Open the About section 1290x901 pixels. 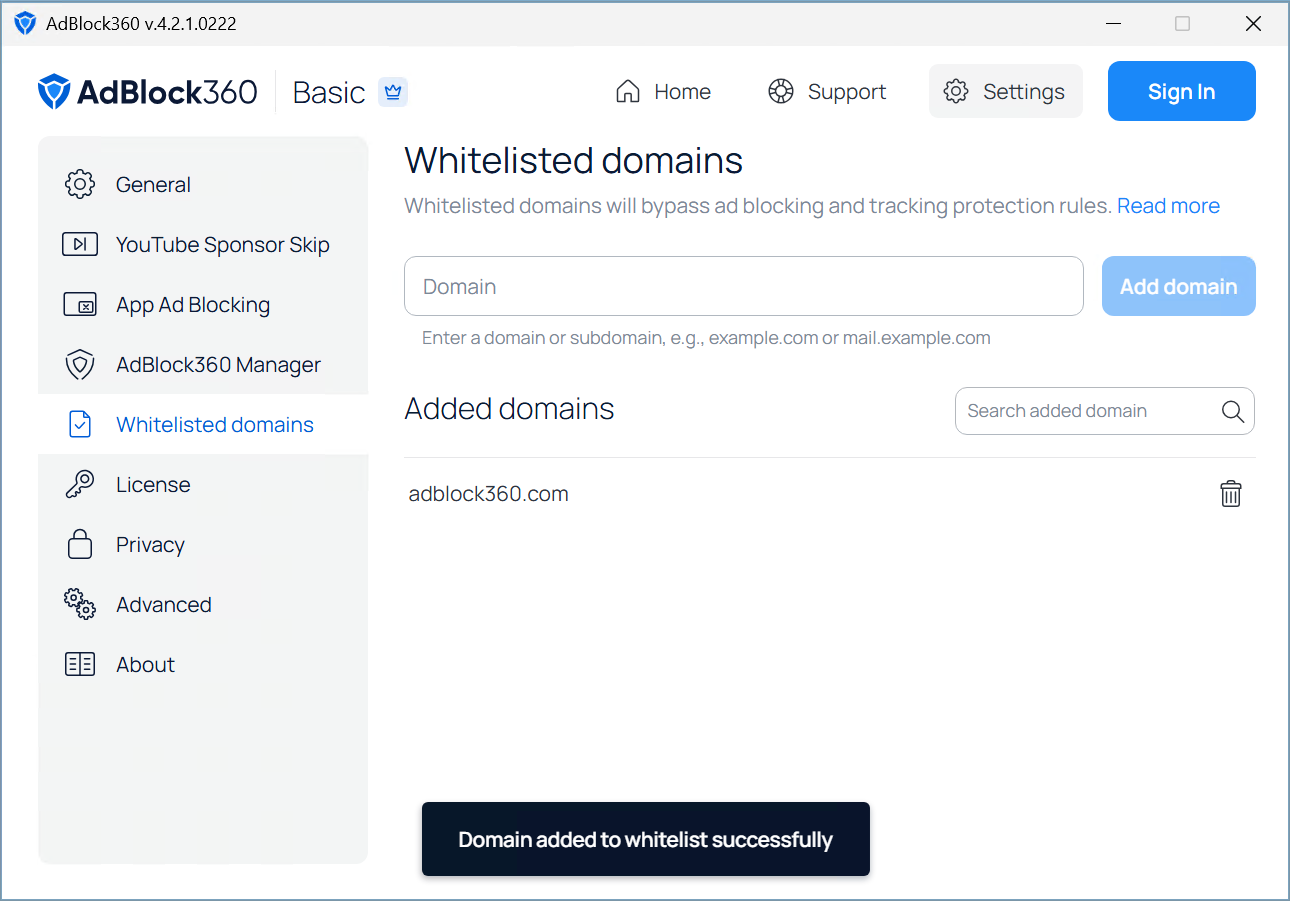click(x=203, y=664)
